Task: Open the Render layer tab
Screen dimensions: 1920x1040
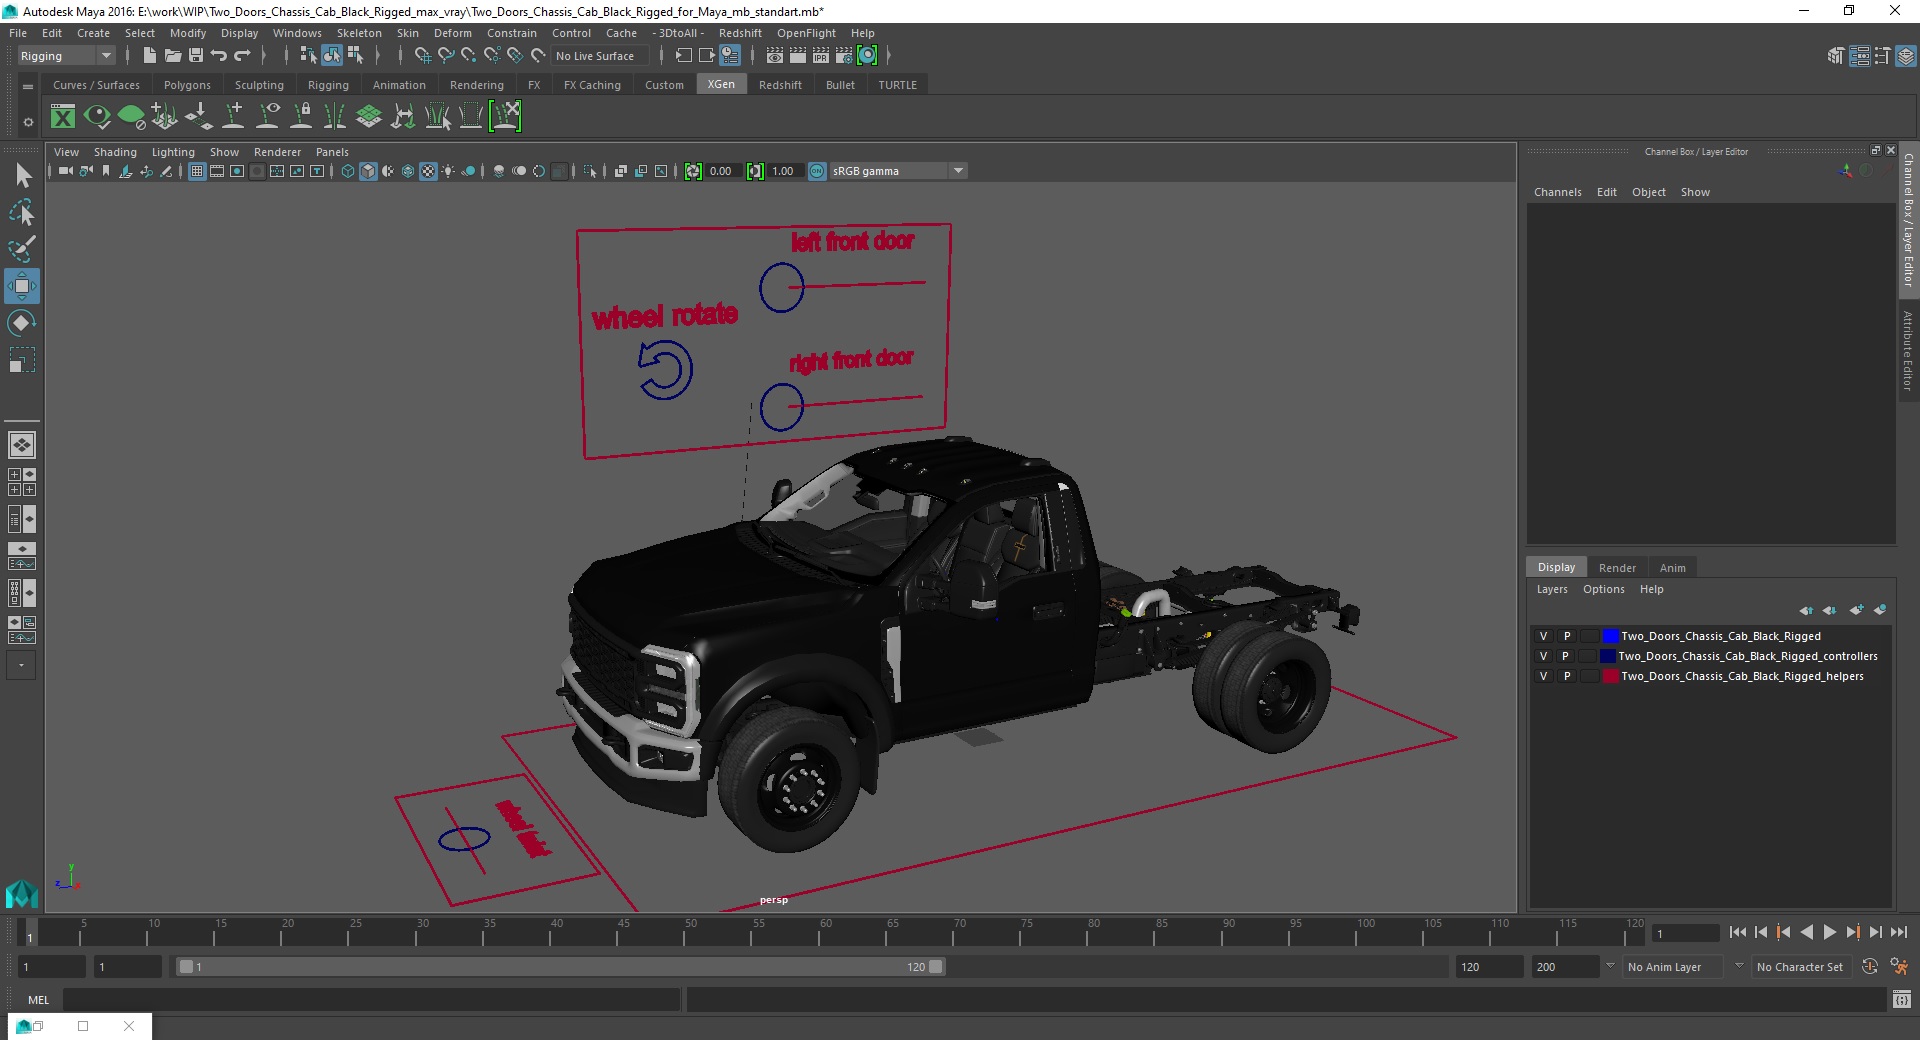Action: [1617, 568]
